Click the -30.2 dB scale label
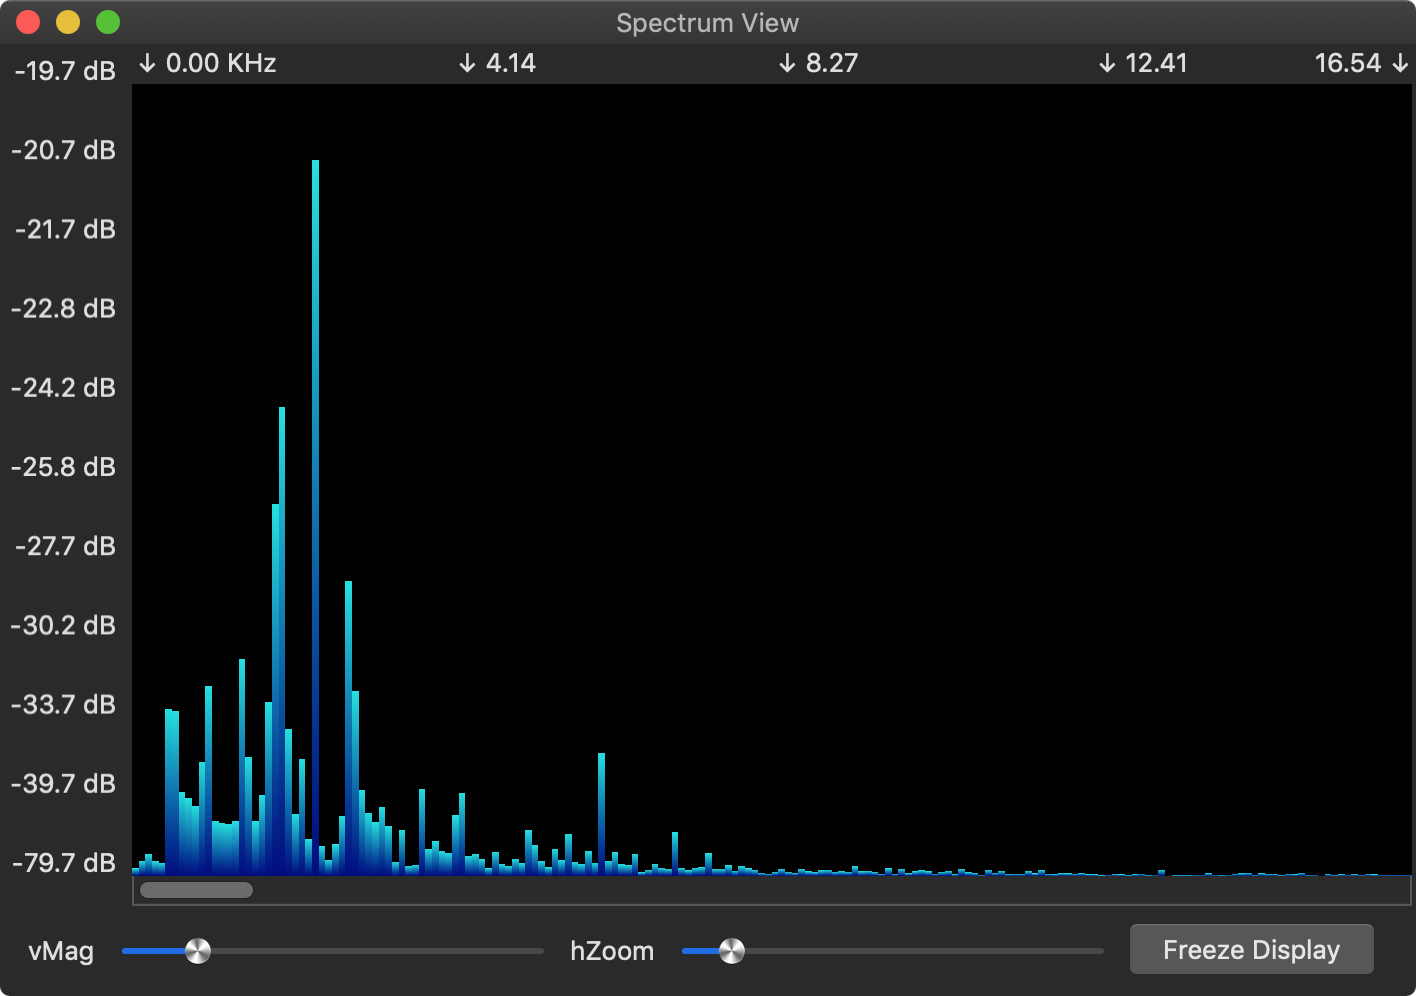Viewport: 1416px width, 996px height. pos(63,625)
